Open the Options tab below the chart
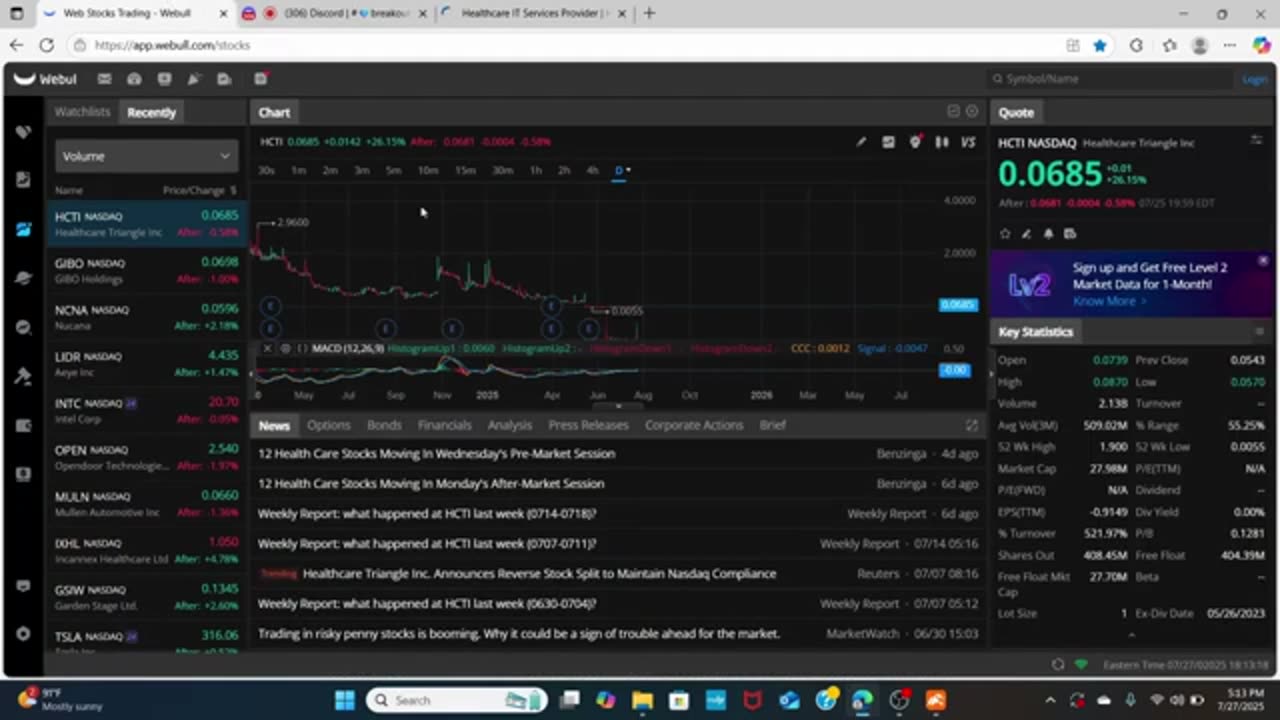This screenshot has height=720, width=1280. tap(328, 425)
